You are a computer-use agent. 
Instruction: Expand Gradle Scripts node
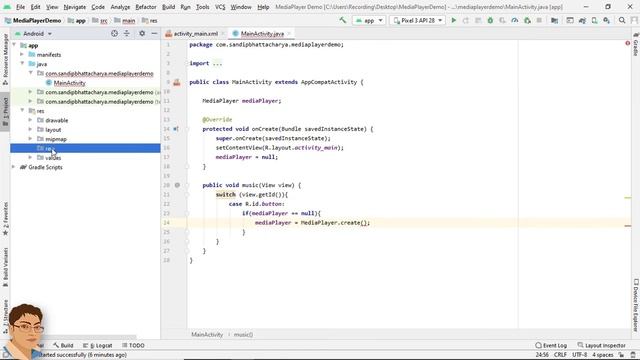click(14, 167)
